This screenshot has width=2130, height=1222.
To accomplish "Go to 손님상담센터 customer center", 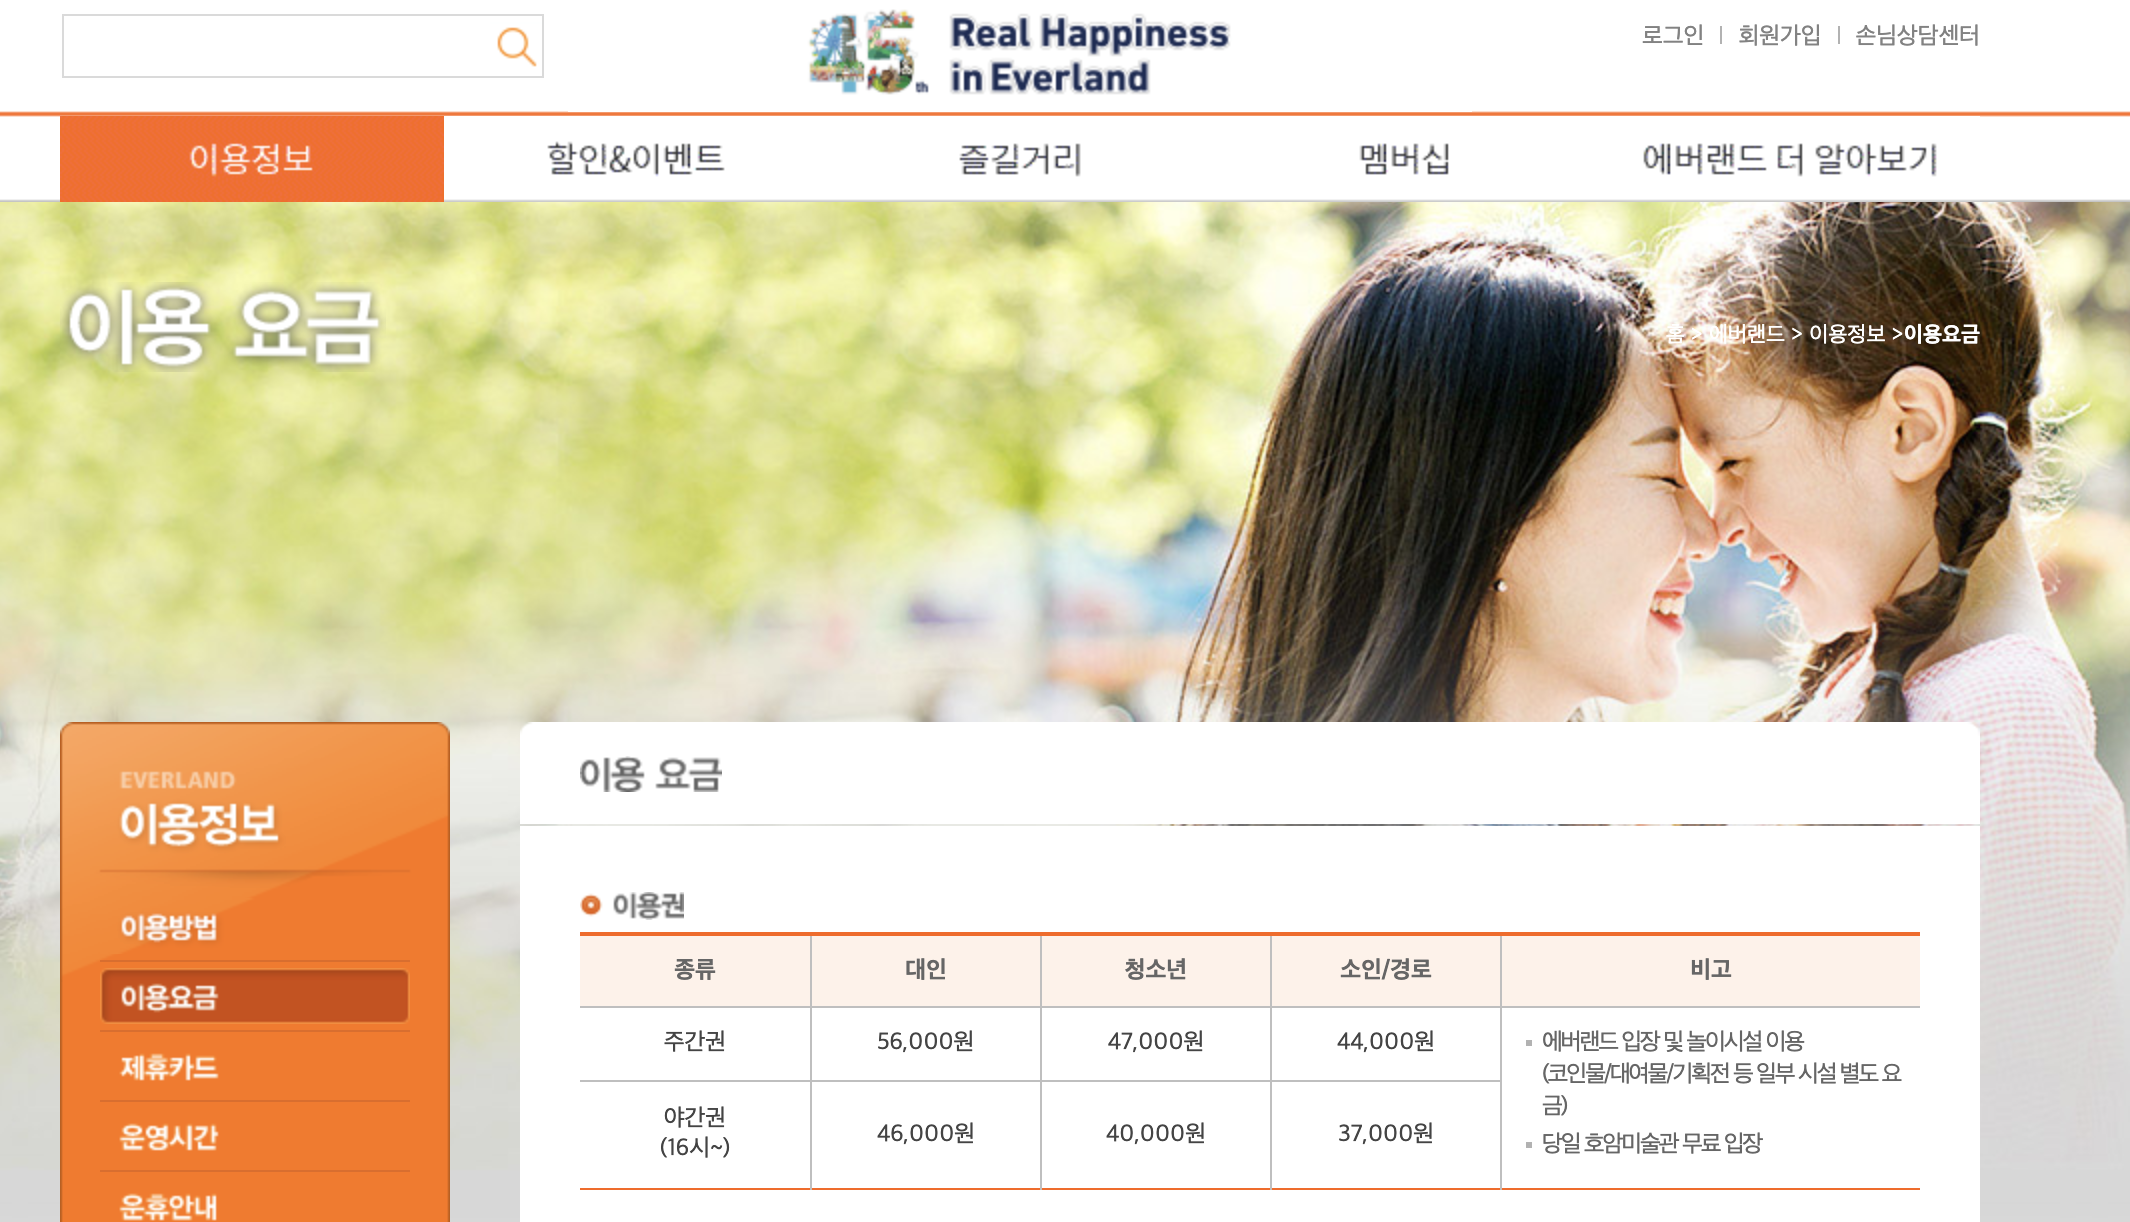I will (1916, 35).
